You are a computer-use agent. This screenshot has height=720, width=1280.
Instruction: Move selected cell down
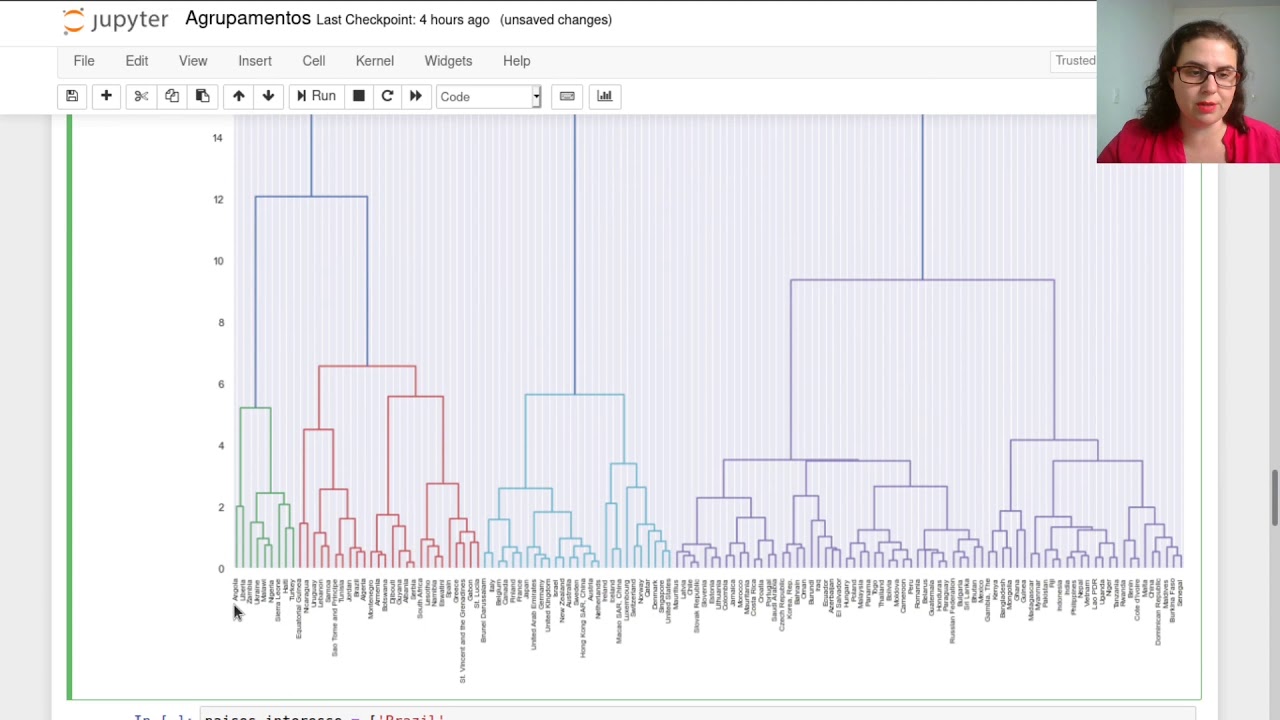[268, 96]
